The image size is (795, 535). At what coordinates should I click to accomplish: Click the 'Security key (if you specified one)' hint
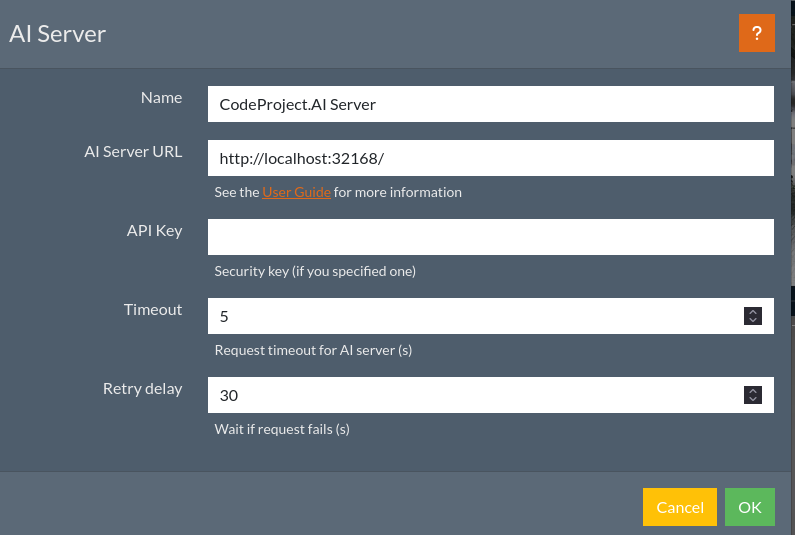click(315, 271)
